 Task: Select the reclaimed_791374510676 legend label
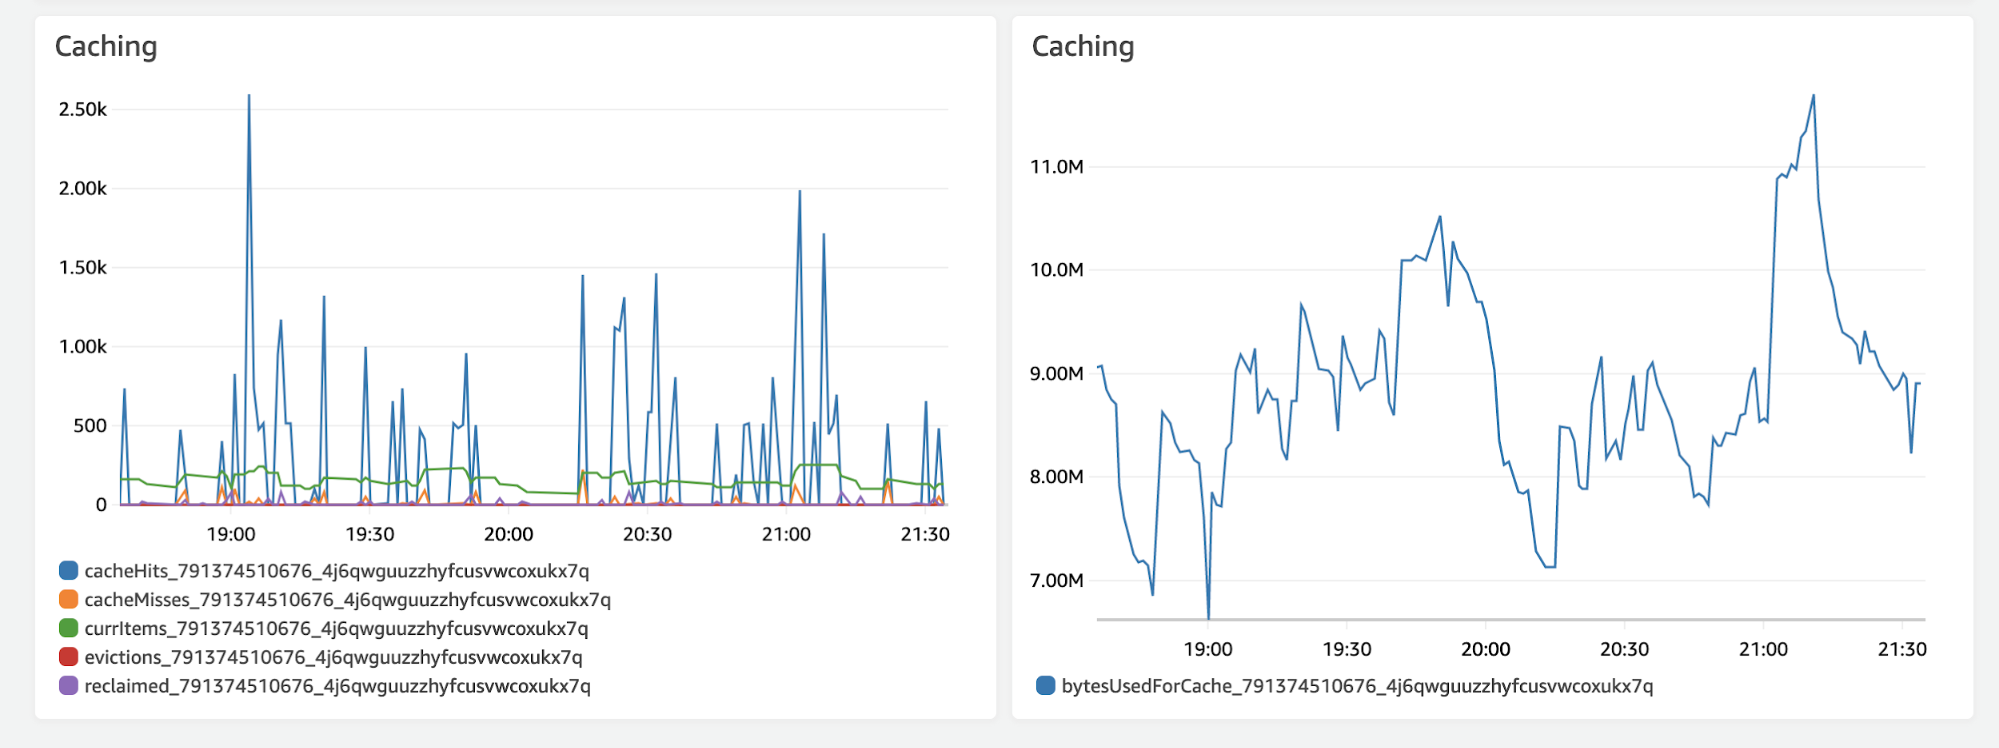click(338, 686)
